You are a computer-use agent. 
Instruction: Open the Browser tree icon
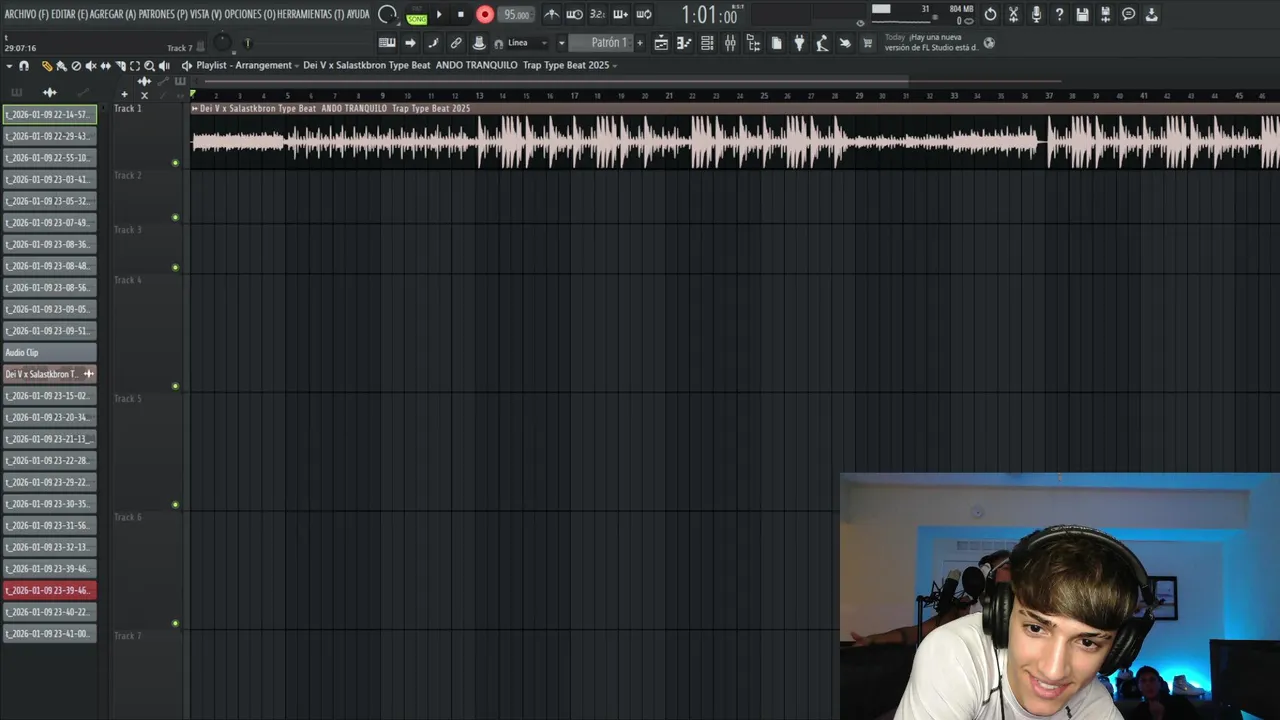pos(753,43)
